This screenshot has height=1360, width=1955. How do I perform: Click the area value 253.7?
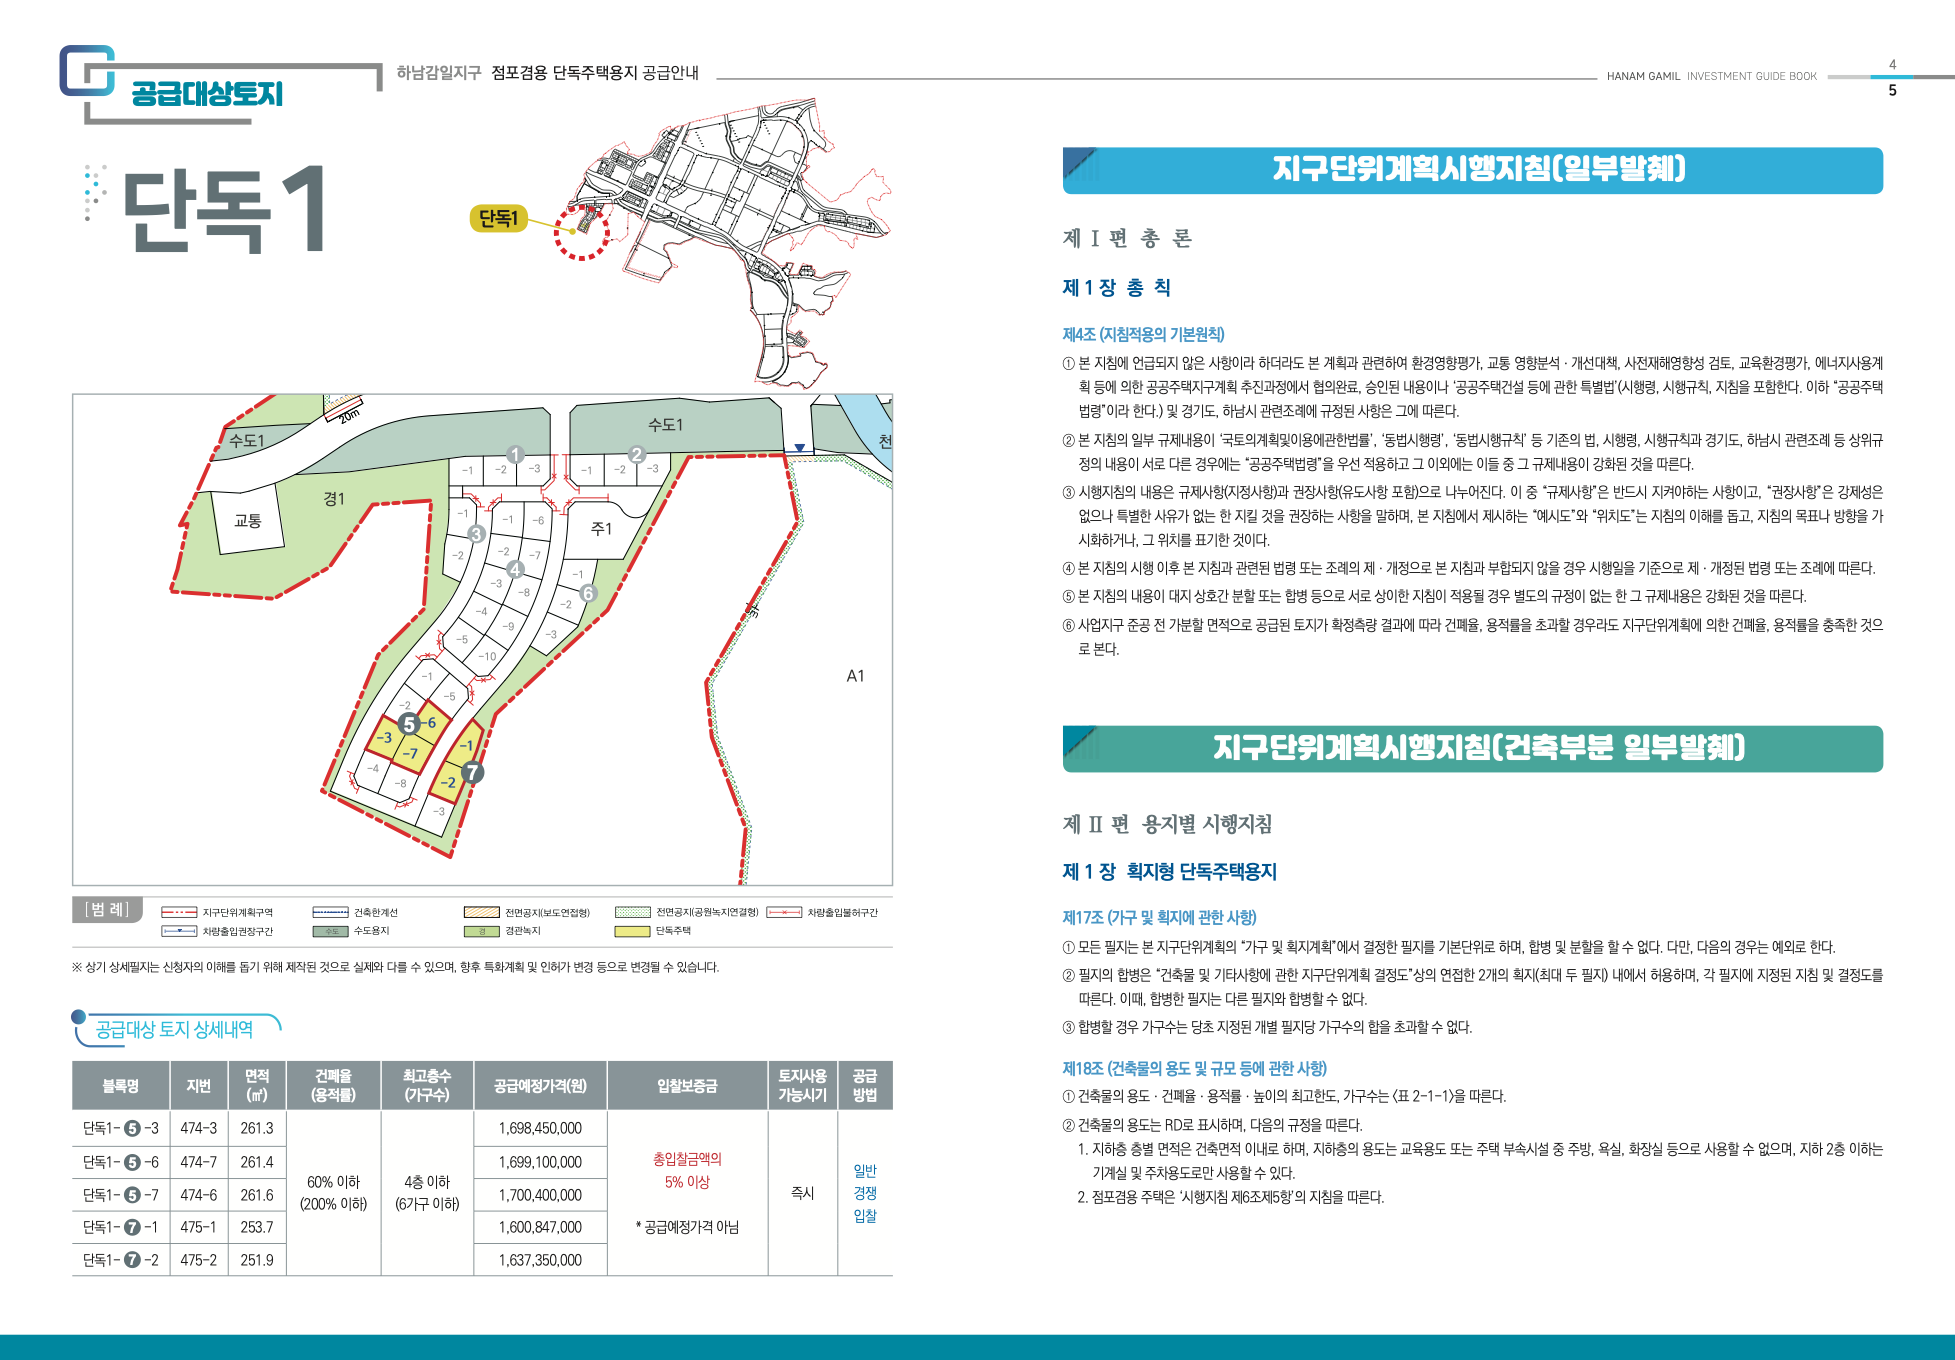257,1227
